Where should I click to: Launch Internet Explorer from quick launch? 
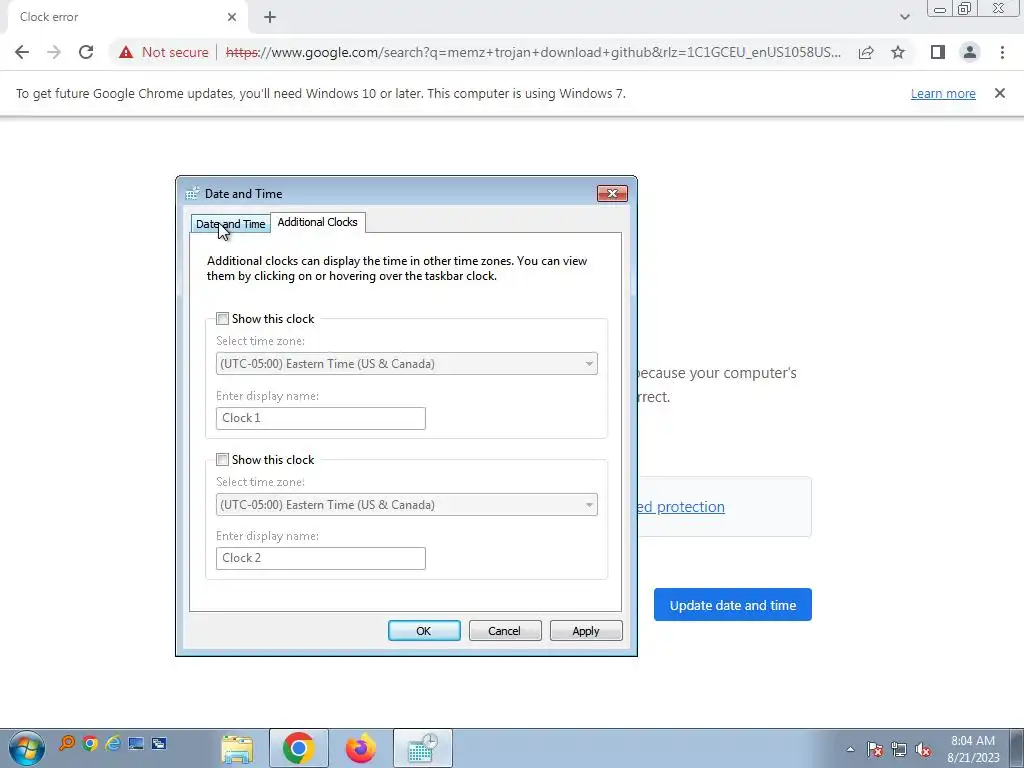coord(113,743)
